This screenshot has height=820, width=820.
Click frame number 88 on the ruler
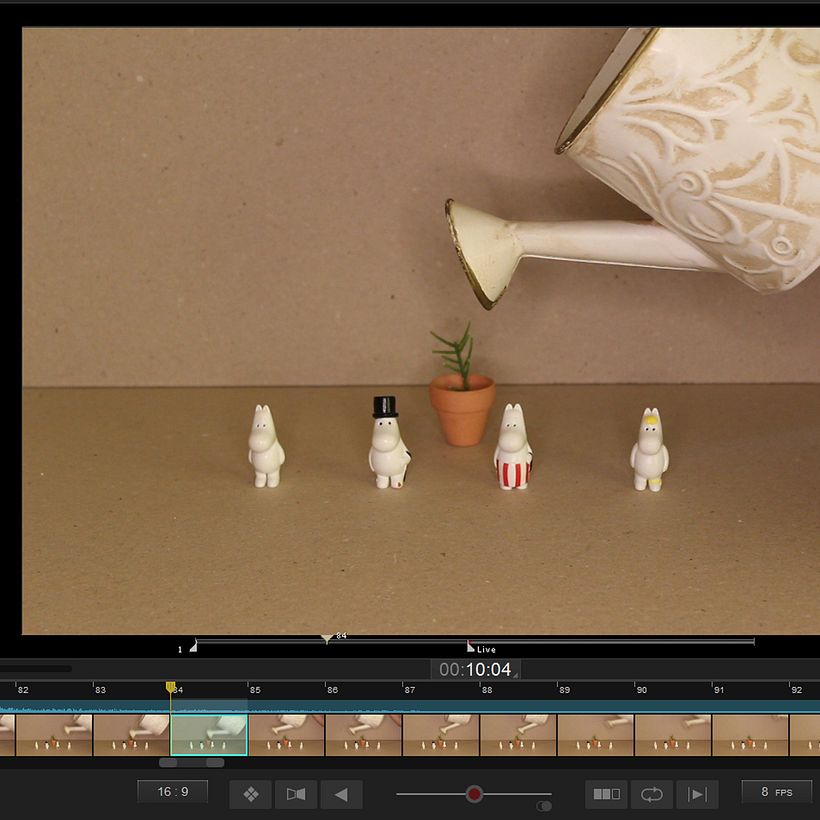pos(487,690)
